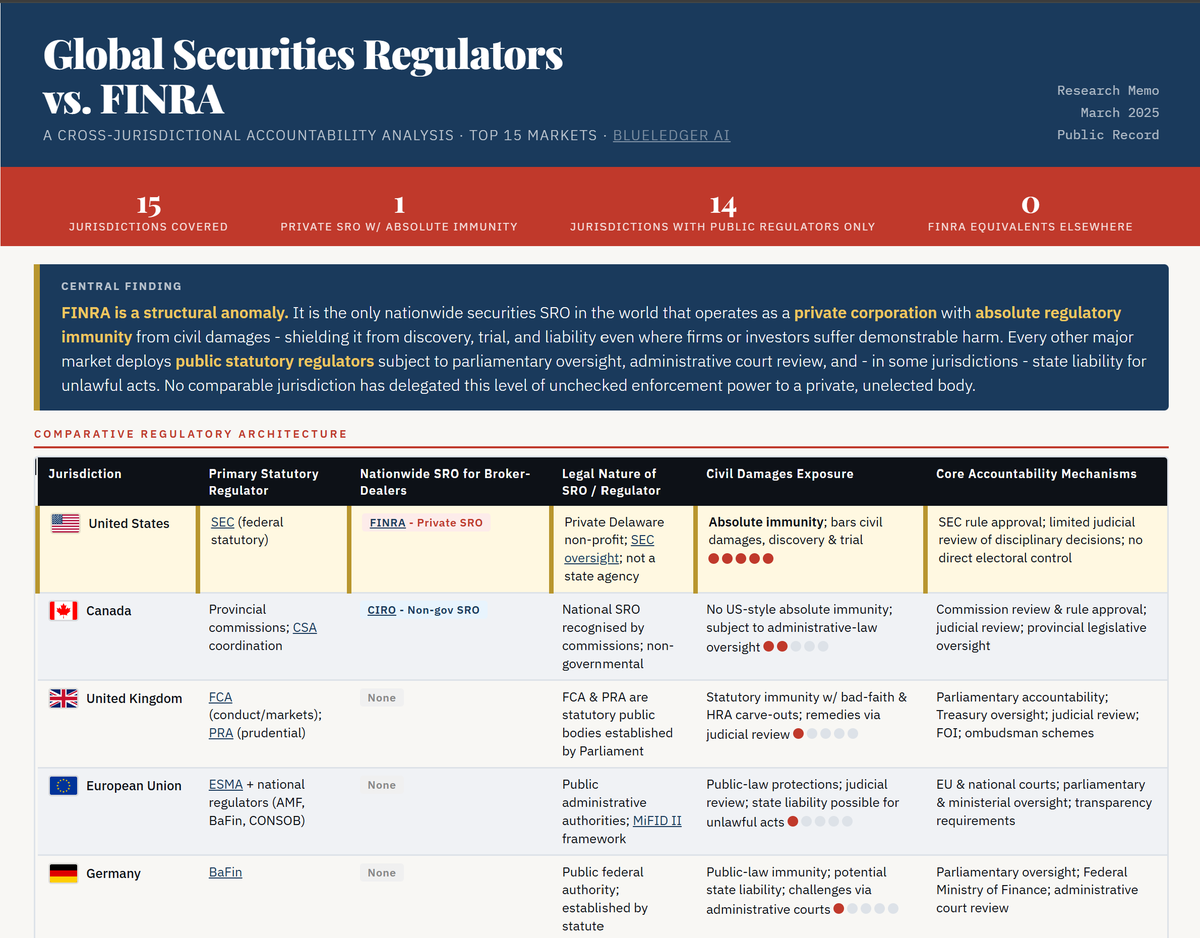The height and width of the screenshot is (938, 1200).
Task: Click the highlighted 'private corporation' phrase
Action: (865, 312)
